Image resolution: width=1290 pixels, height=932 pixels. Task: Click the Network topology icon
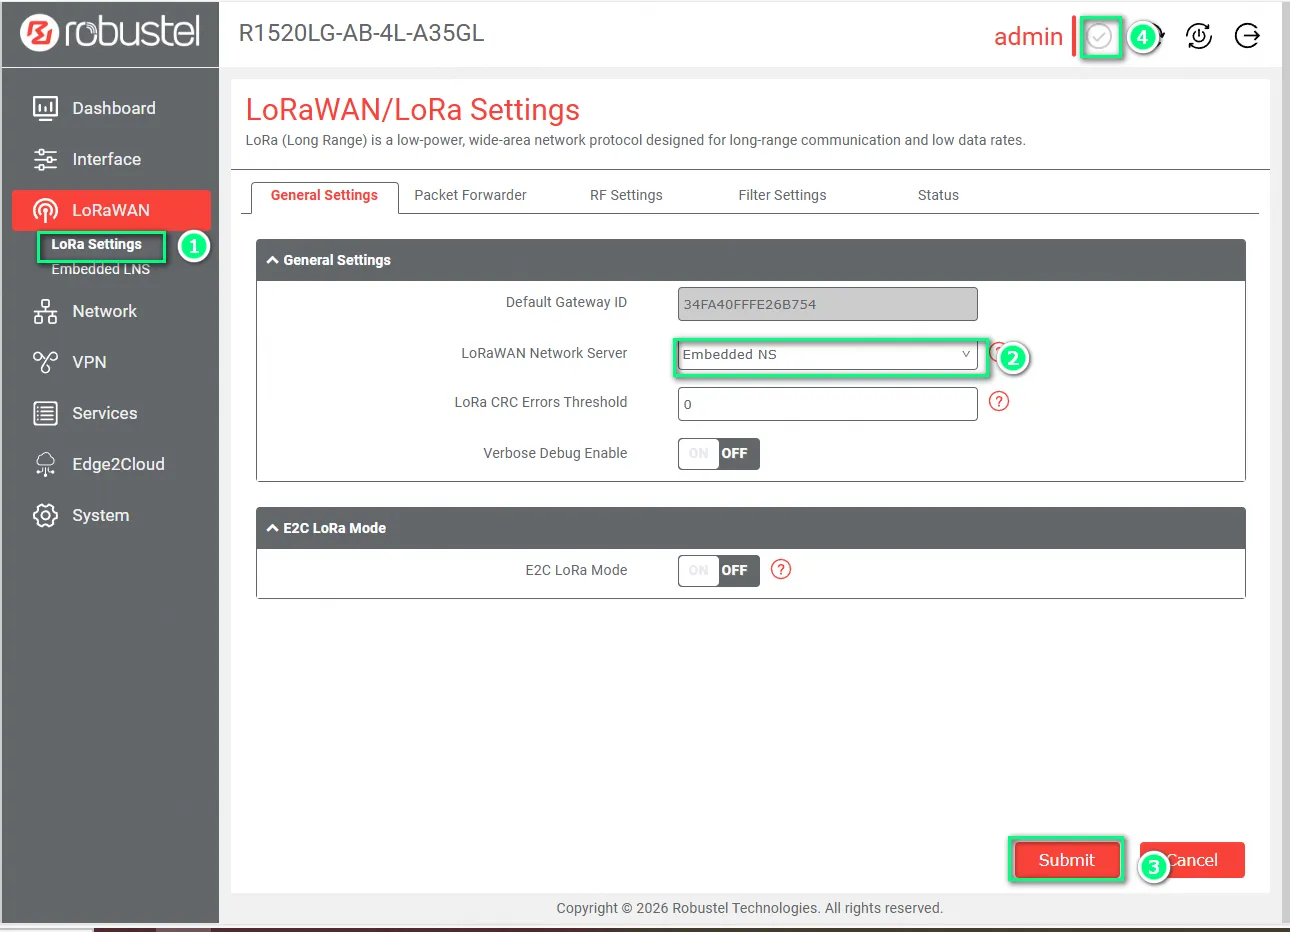[x=45, y=311]
